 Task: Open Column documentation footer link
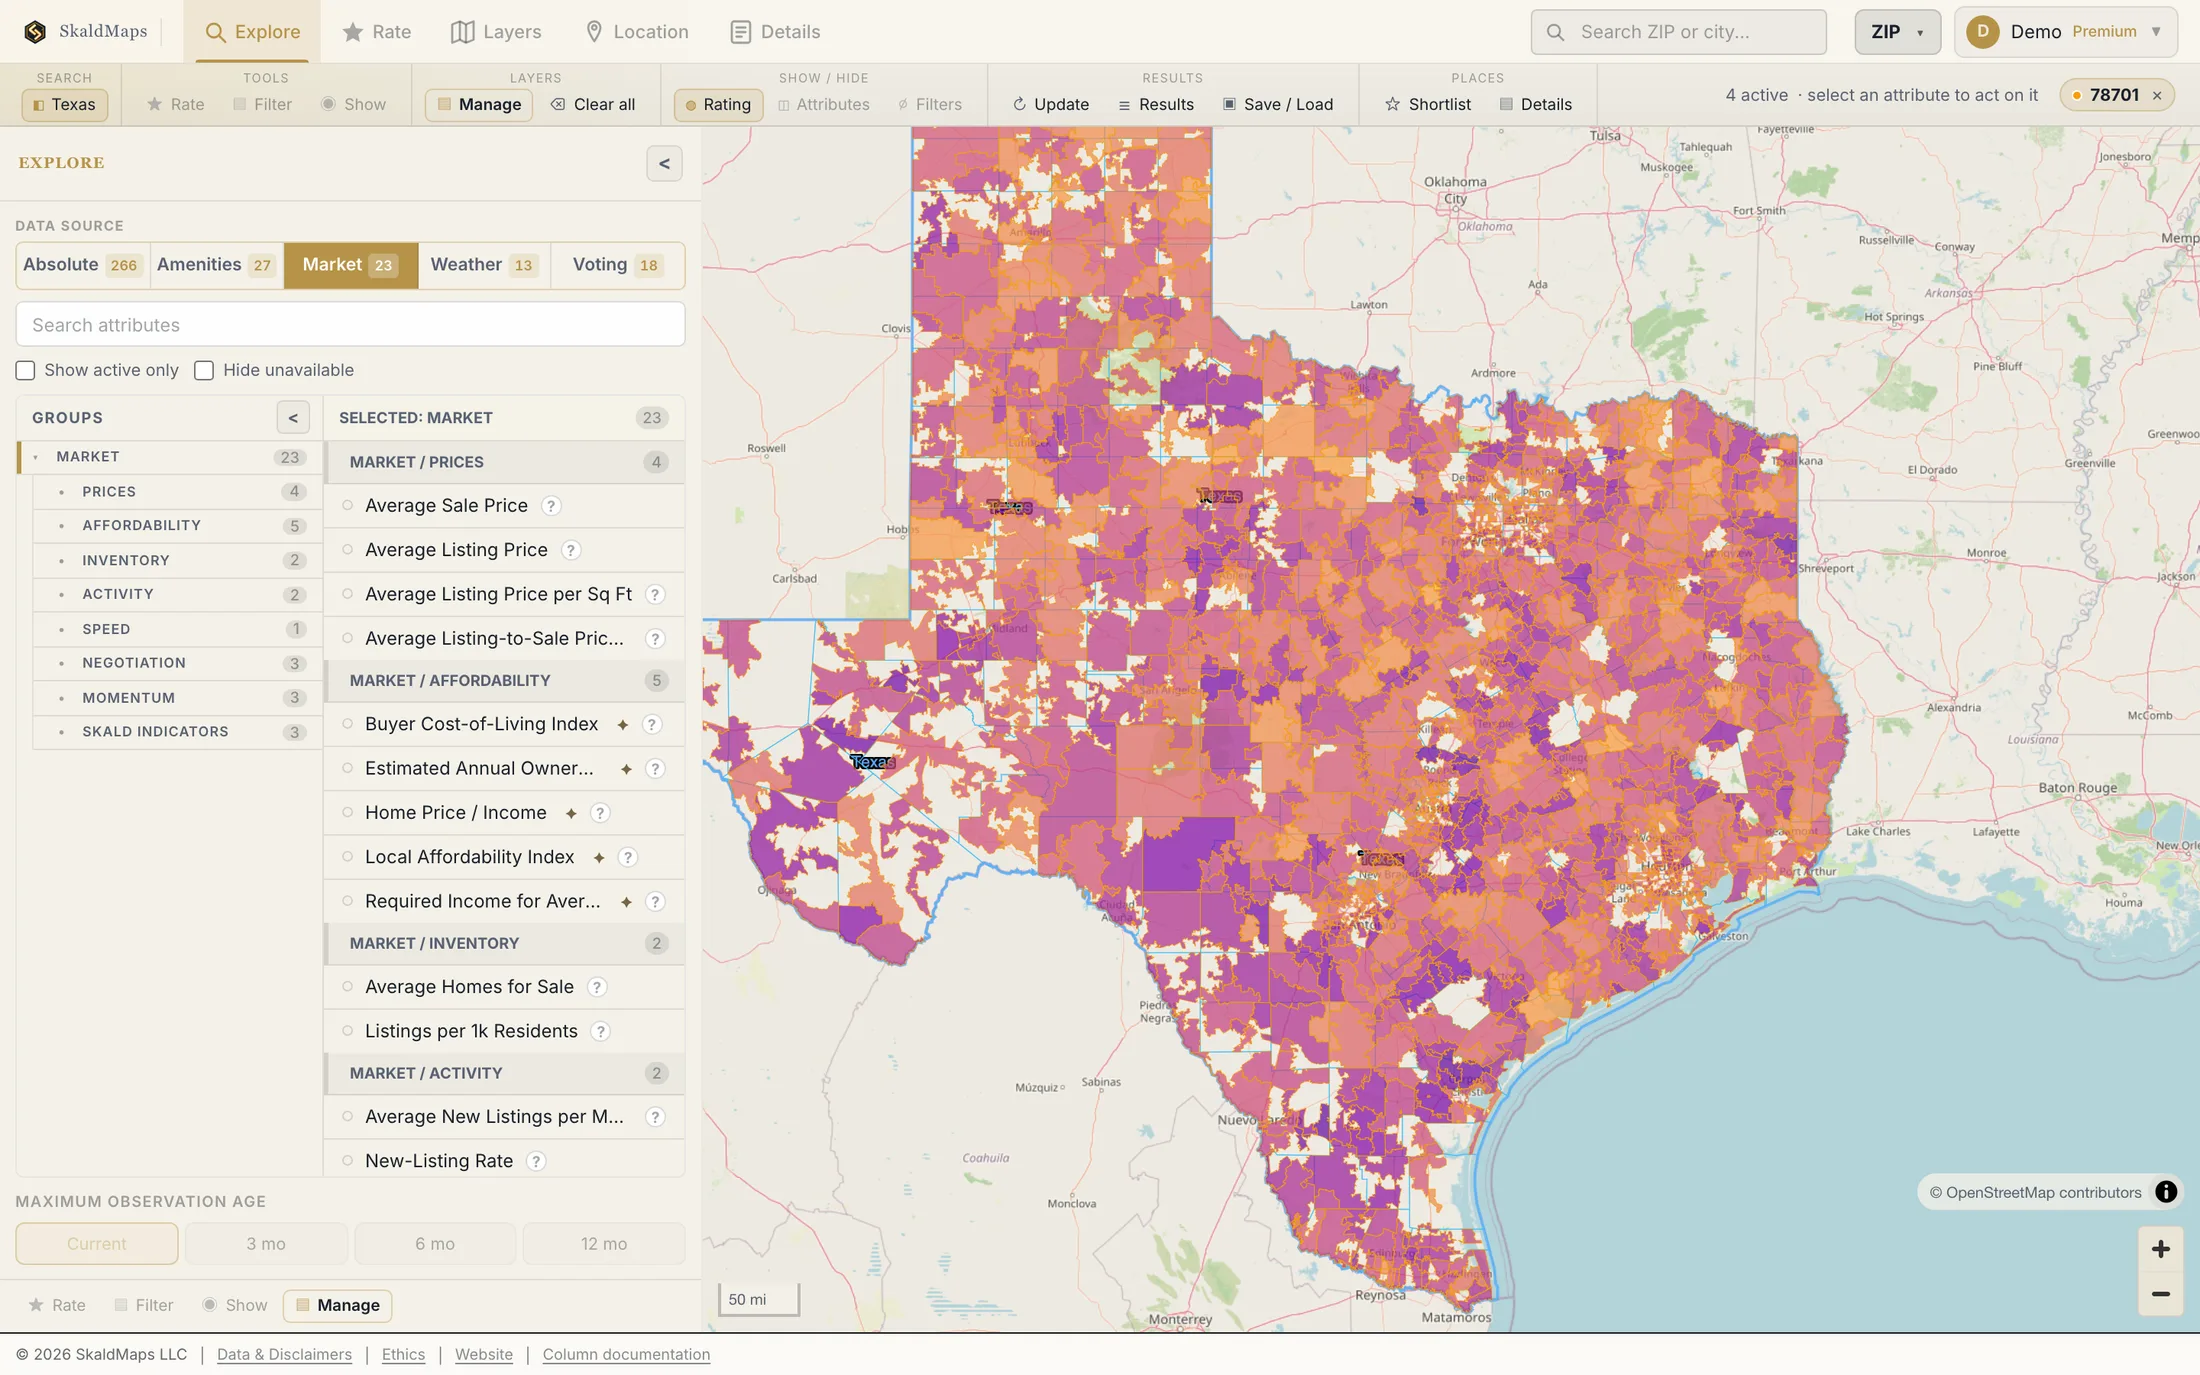pyautogui.click(x=626, y=1355)
